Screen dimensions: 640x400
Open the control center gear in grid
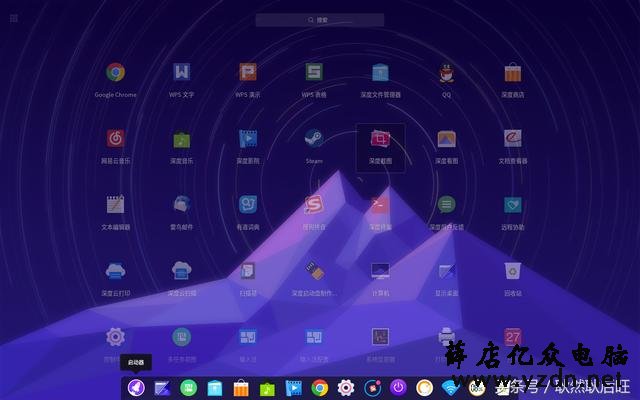coord(116,337)
